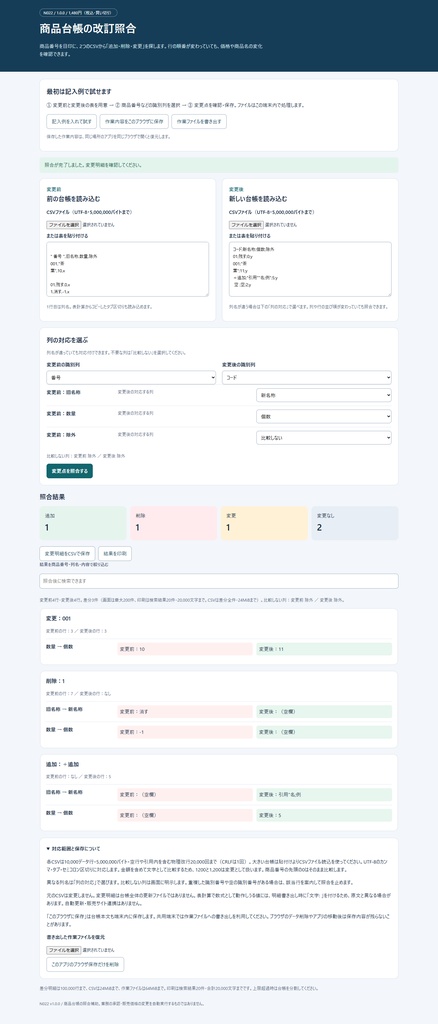Open the 比較しない mapping dropdown for 除外
The height and width of the screenshot is (1024, 438).
point(324,438)
